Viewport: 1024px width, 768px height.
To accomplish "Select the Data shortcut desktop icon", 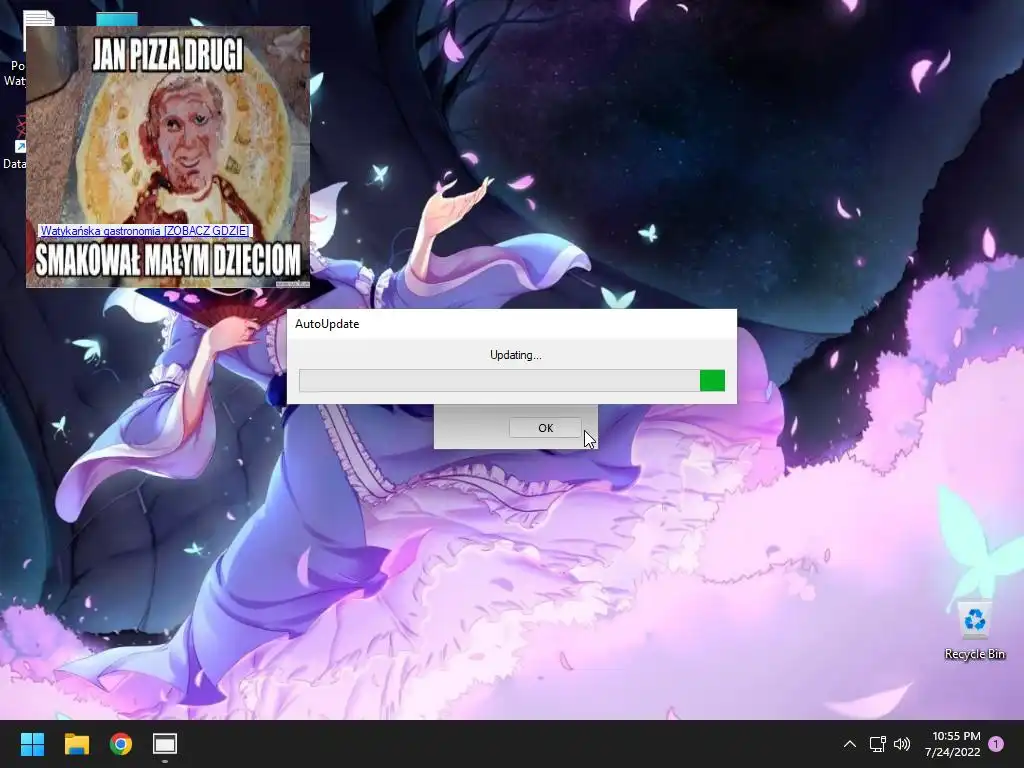I will pos(13,144).
